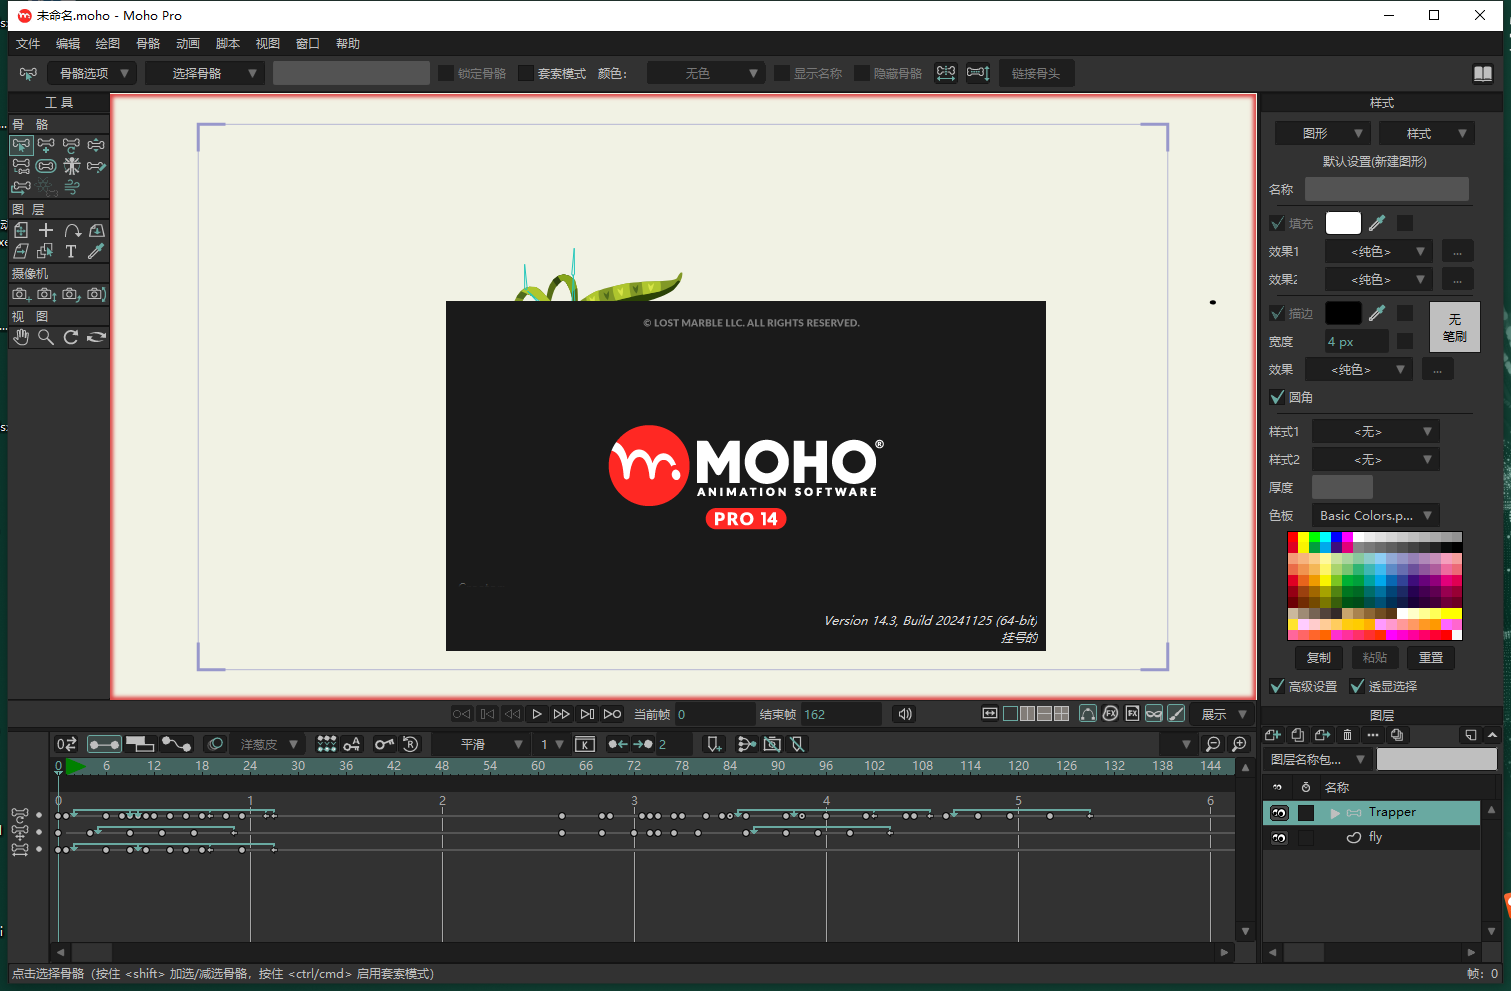
Task: Open the Draw menu (绘图)
Action: click(x=108, y=44)
